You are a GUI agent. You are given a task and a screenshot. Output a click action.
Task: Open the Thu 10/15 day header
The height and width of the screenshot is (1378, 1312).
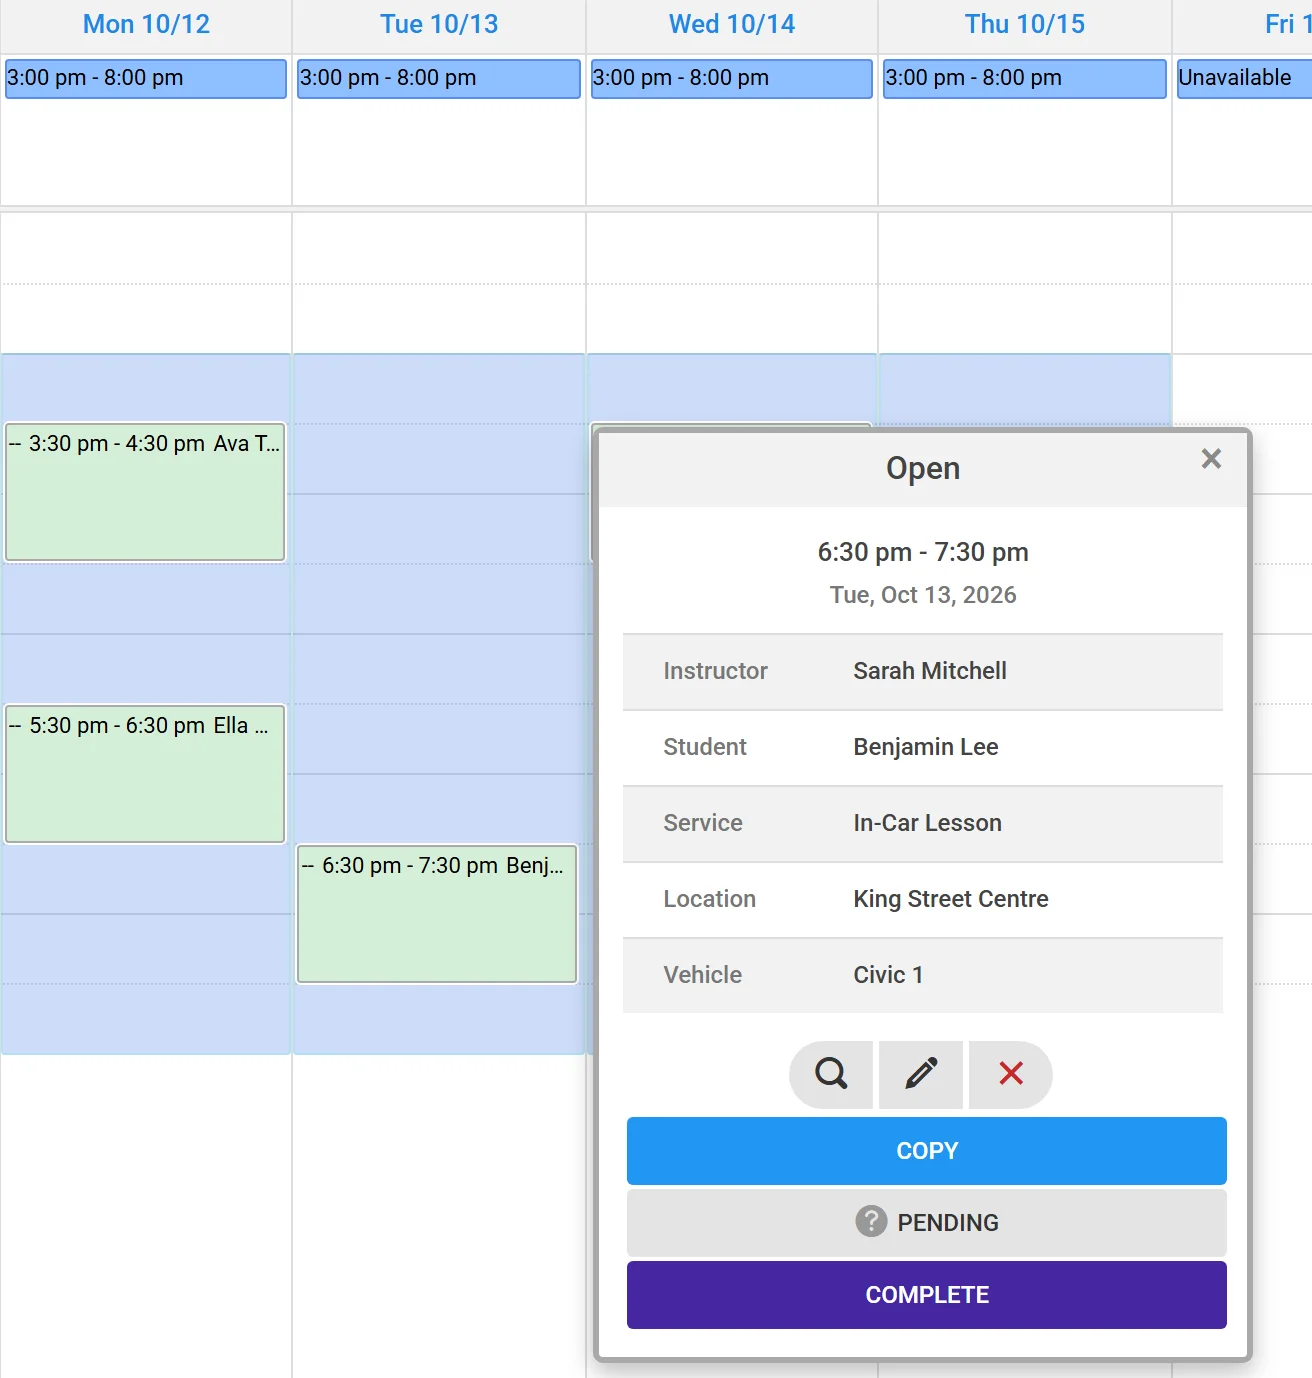(x=1025, y=24)
